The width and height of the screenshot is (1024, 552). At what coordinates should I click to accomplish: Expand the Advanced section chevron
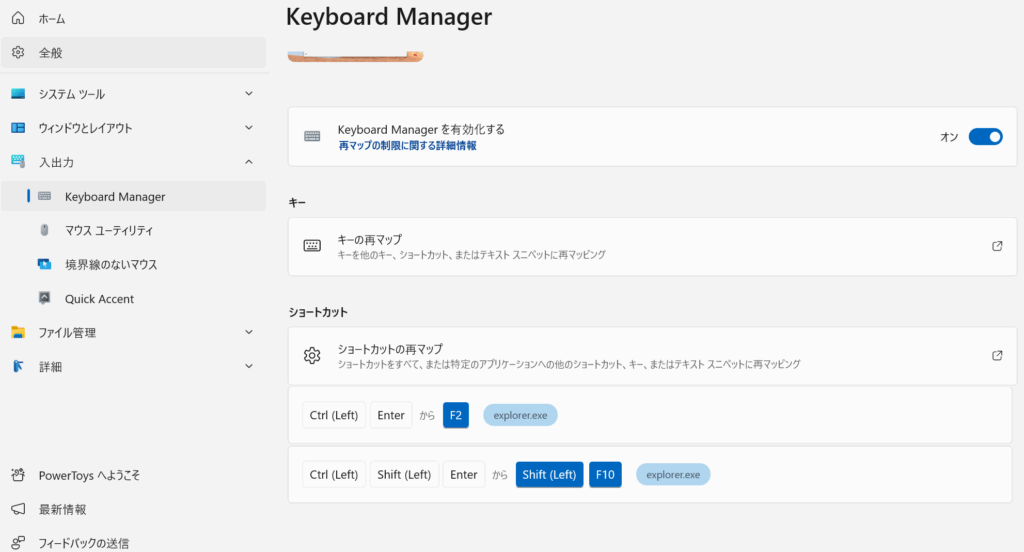(249, 366)
